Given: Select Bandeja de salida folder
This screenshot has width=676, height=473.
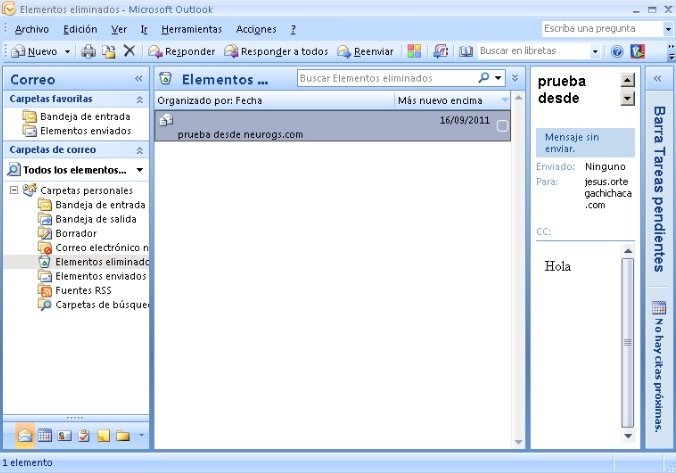Looking at the screenshot, I should [88, 219].
